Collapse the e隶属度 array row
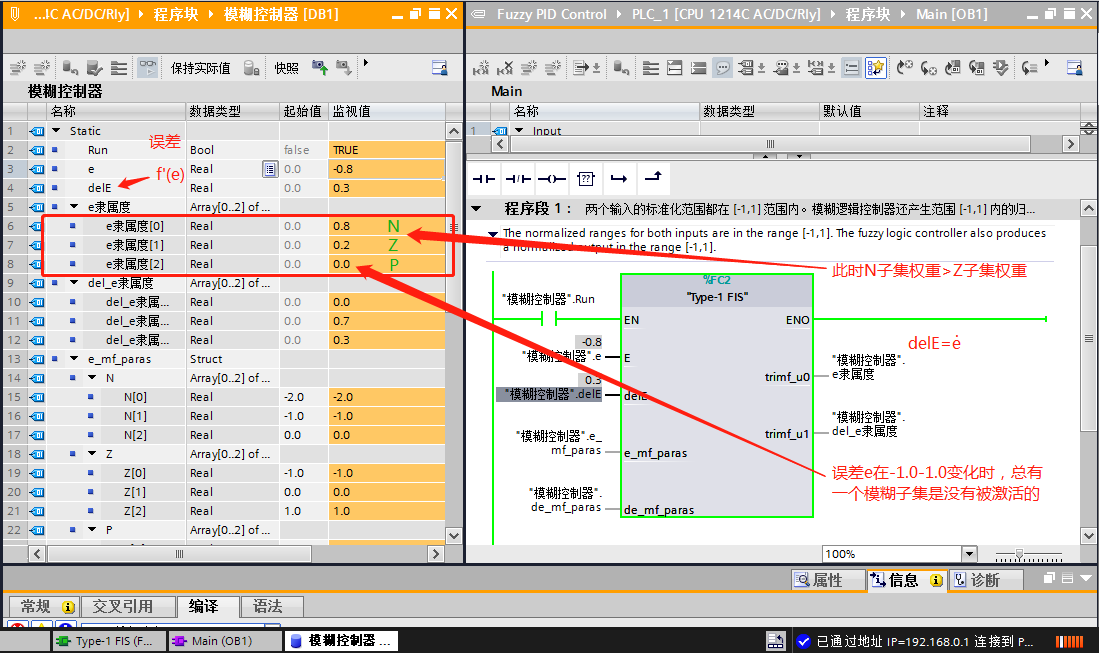 pos(74,207)
